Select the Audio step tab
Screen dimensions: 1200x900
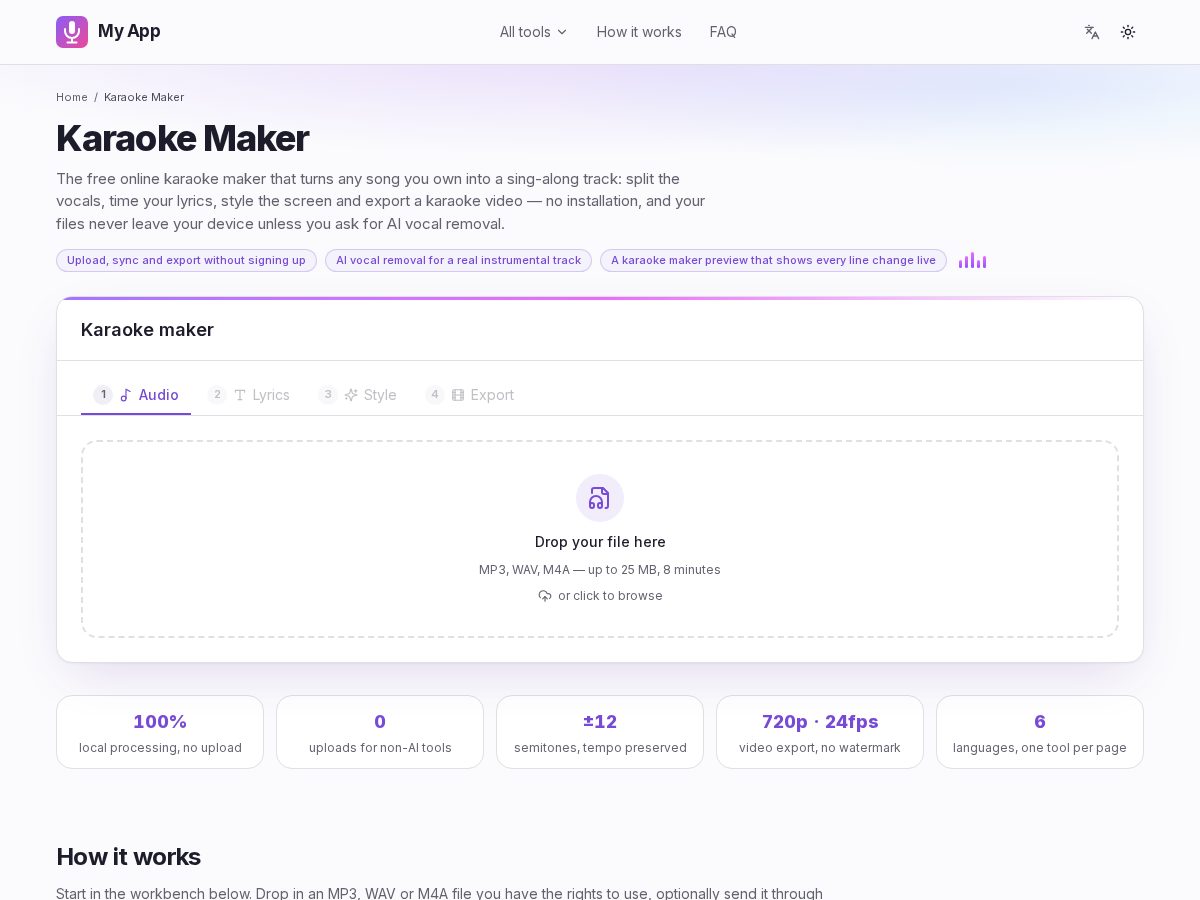[136, 395]
